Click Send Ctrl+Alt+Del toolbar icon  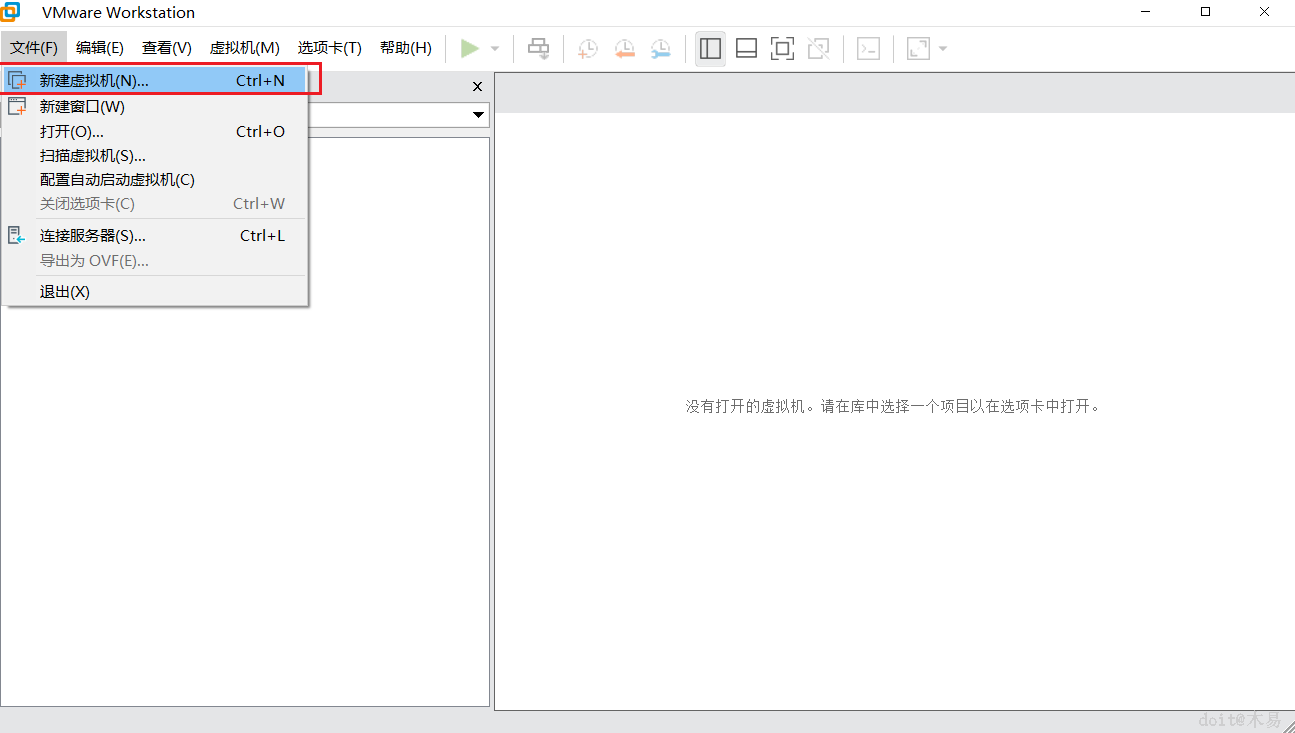539,48
